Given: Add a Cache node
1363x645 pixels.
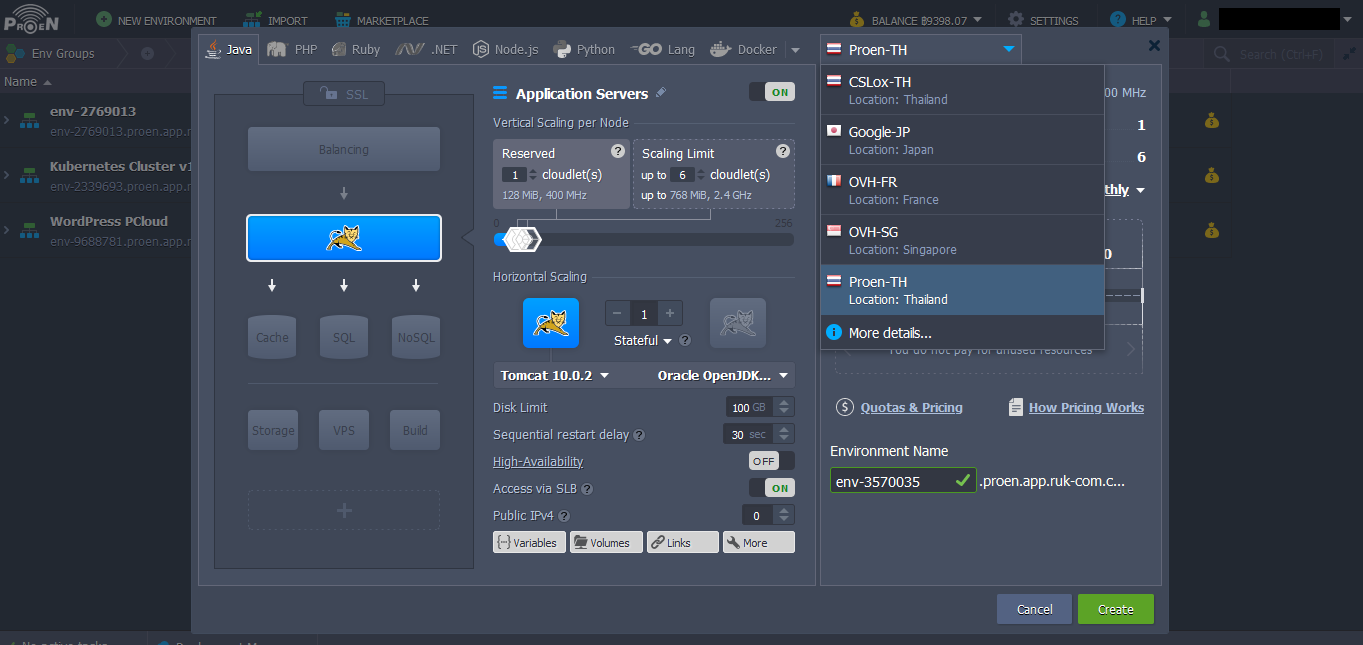Looking at the screenshot, I should point(272,336).
